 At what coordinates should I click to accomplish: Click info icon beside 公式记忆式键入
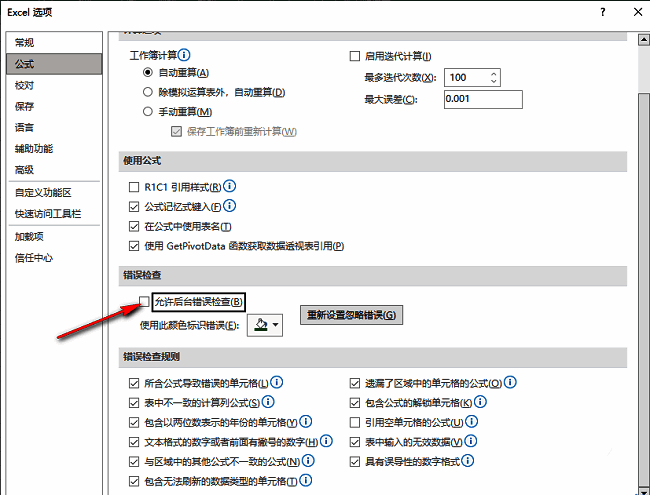pos(229,206)
